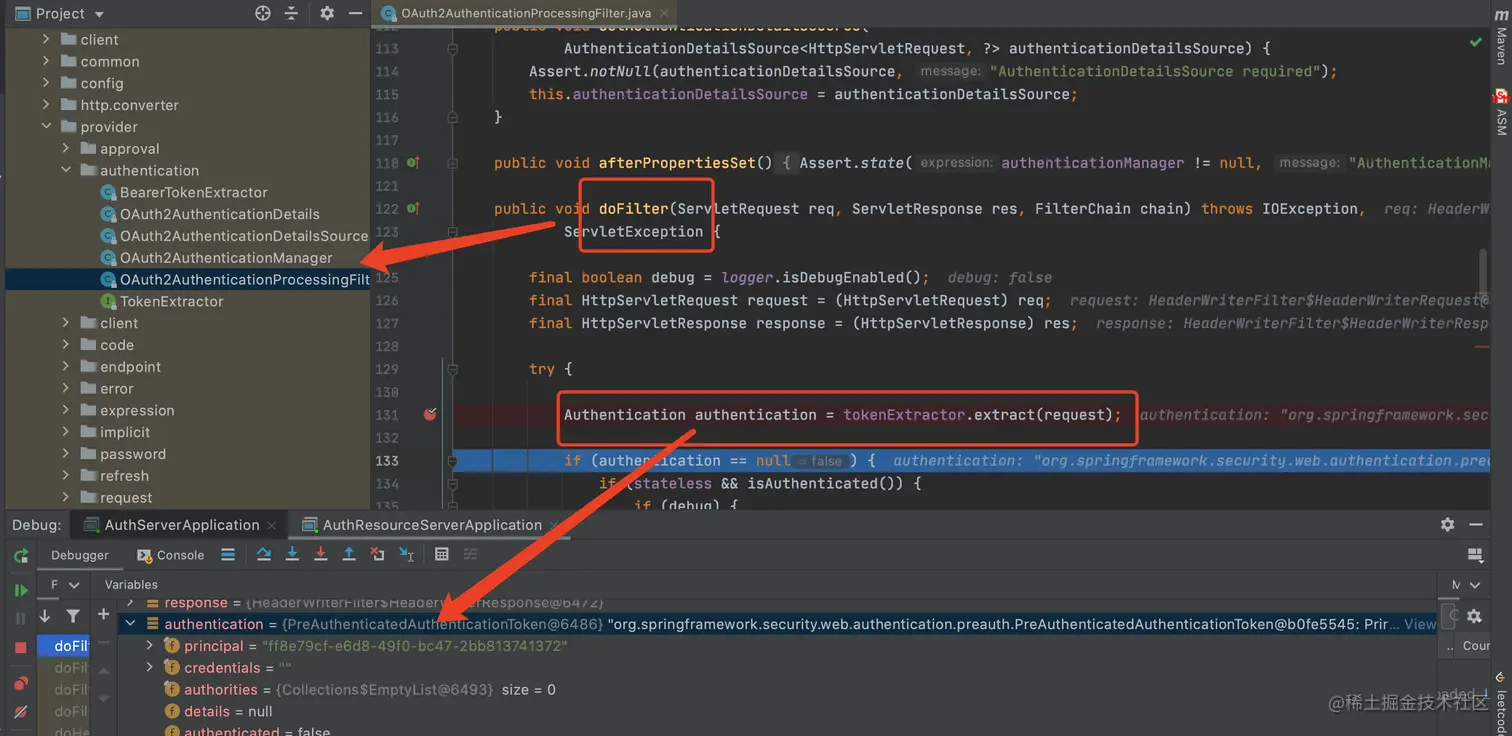1512x736 pixels.
Task: Minimize the Debug tool window
Action: [1476, 524]
